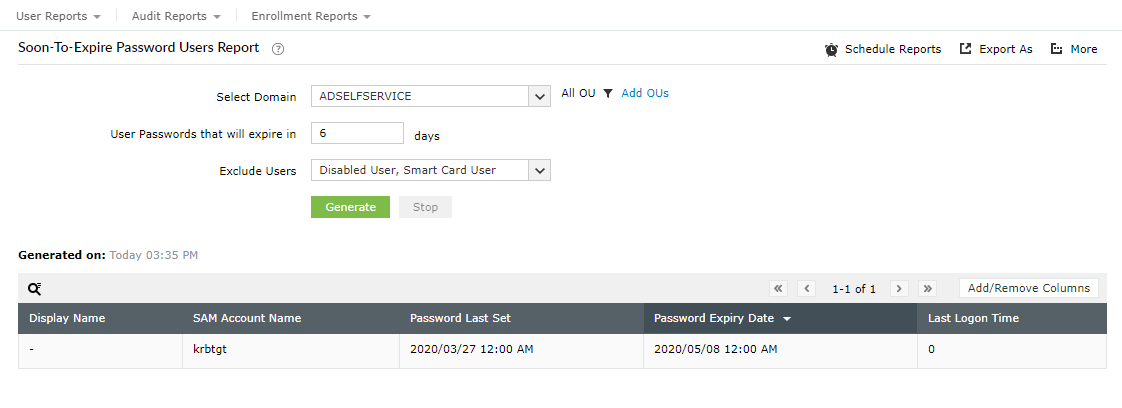Click the OU filter funnel icon
Screen dimensions: 1122x408
607,93
